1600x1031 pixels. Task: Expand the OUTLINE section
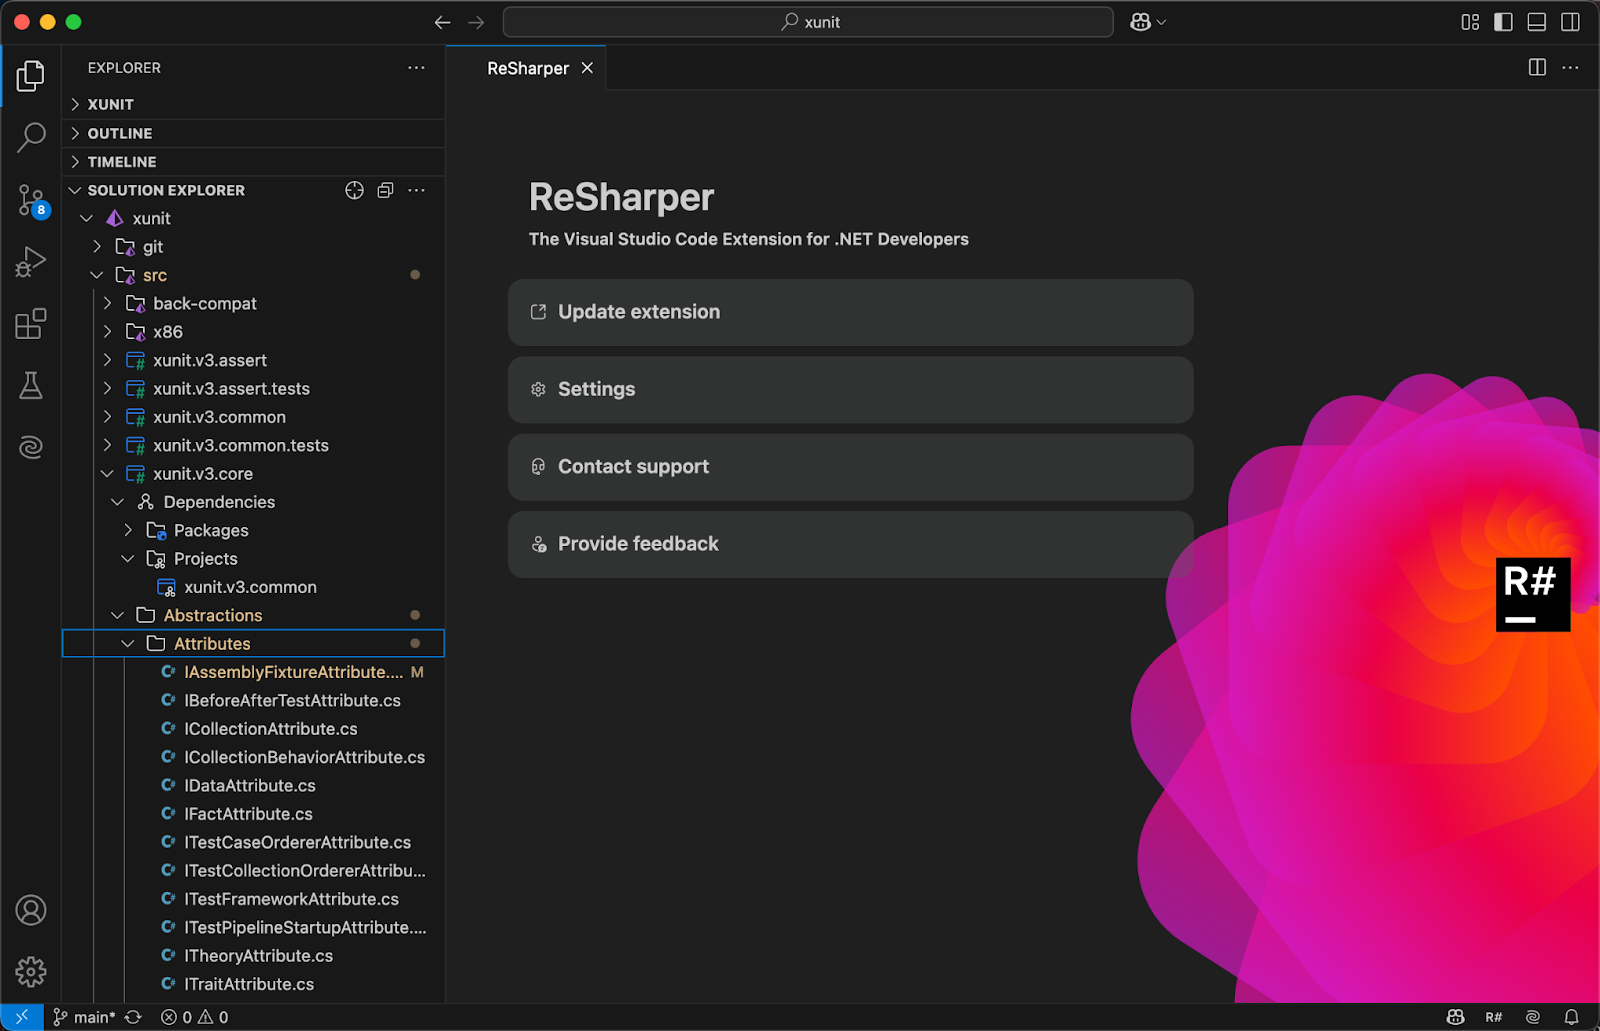[75, 133]
